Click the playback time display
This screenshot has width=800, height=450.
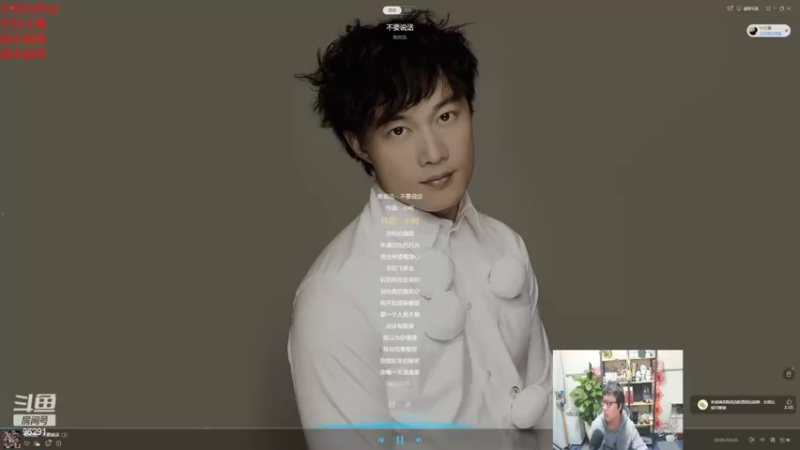point(726,440)
